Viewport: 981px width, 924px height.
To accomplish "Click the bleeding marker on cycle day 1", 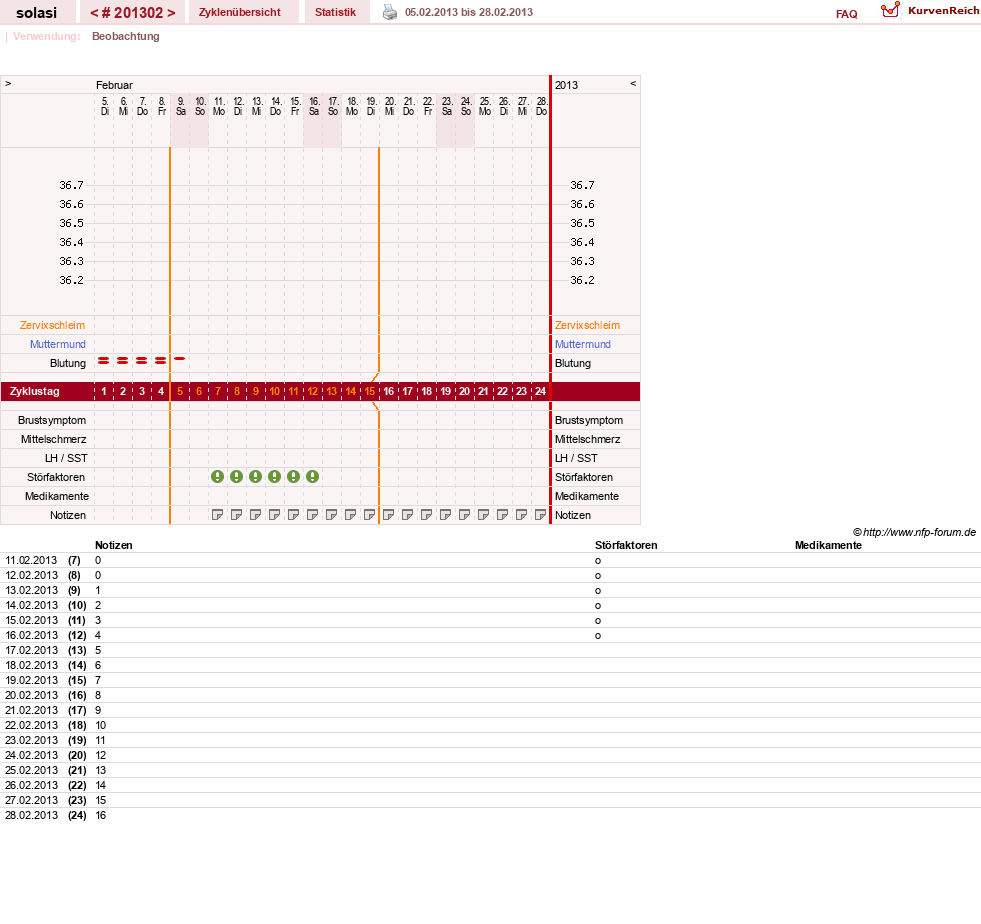I will (x=104, y=360).
